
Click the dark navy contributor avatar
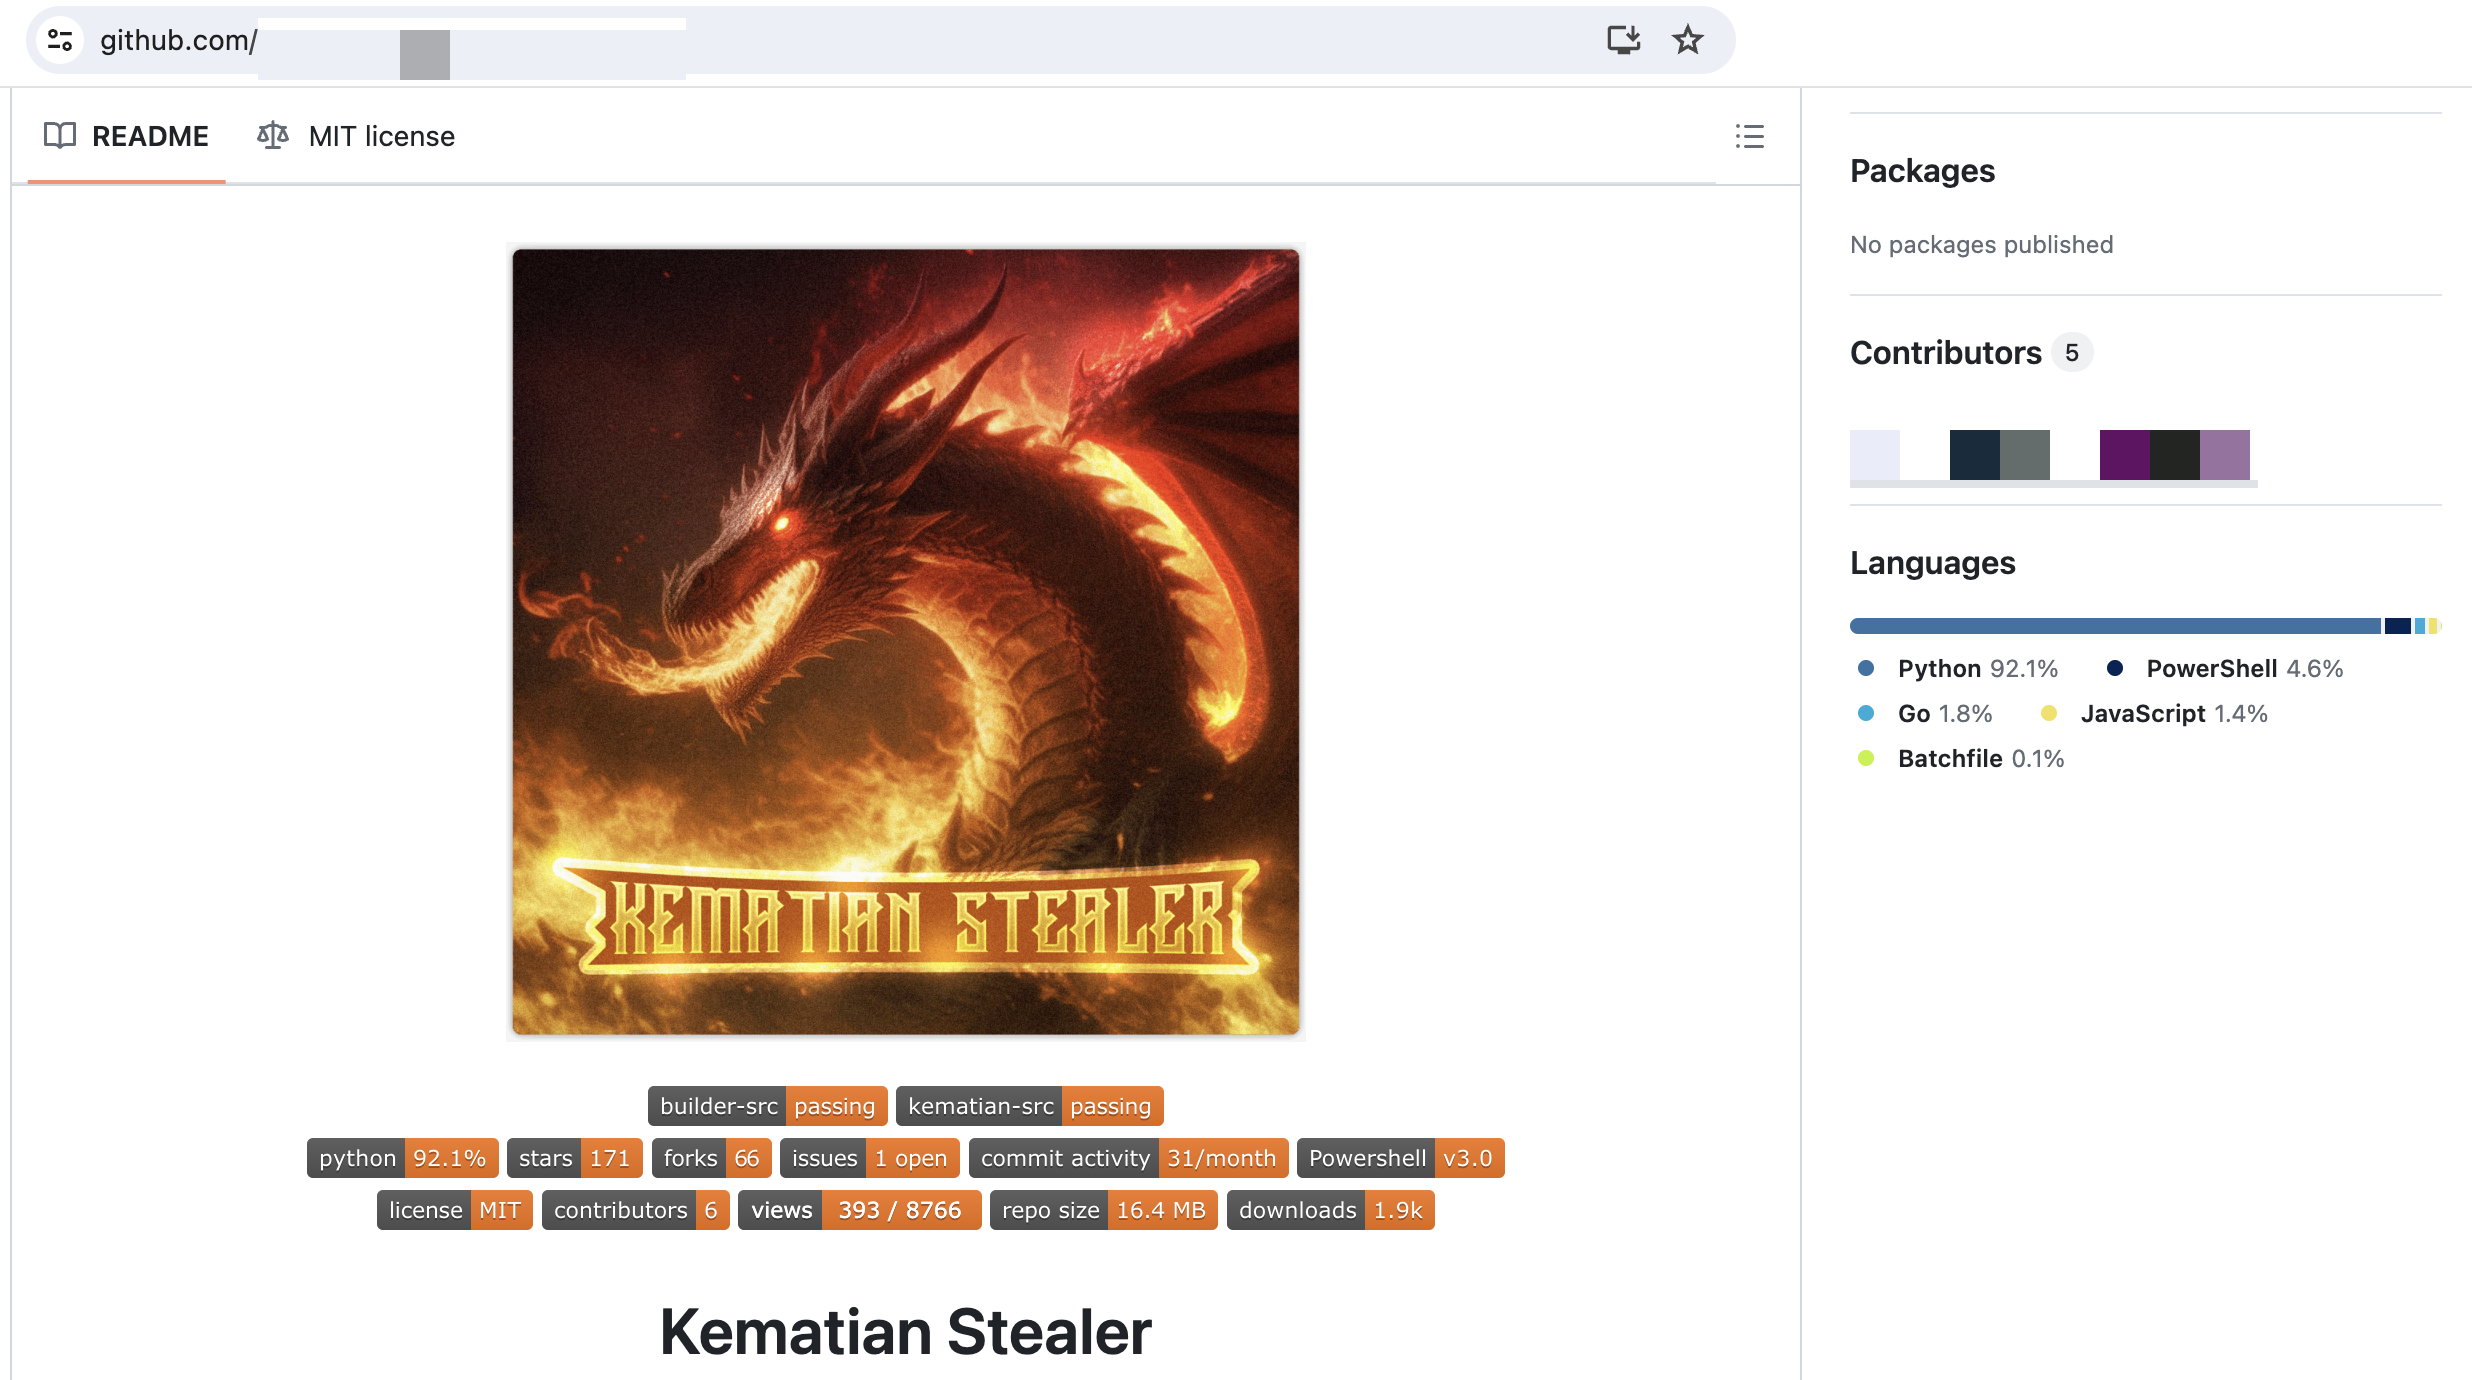[1975, 455]
